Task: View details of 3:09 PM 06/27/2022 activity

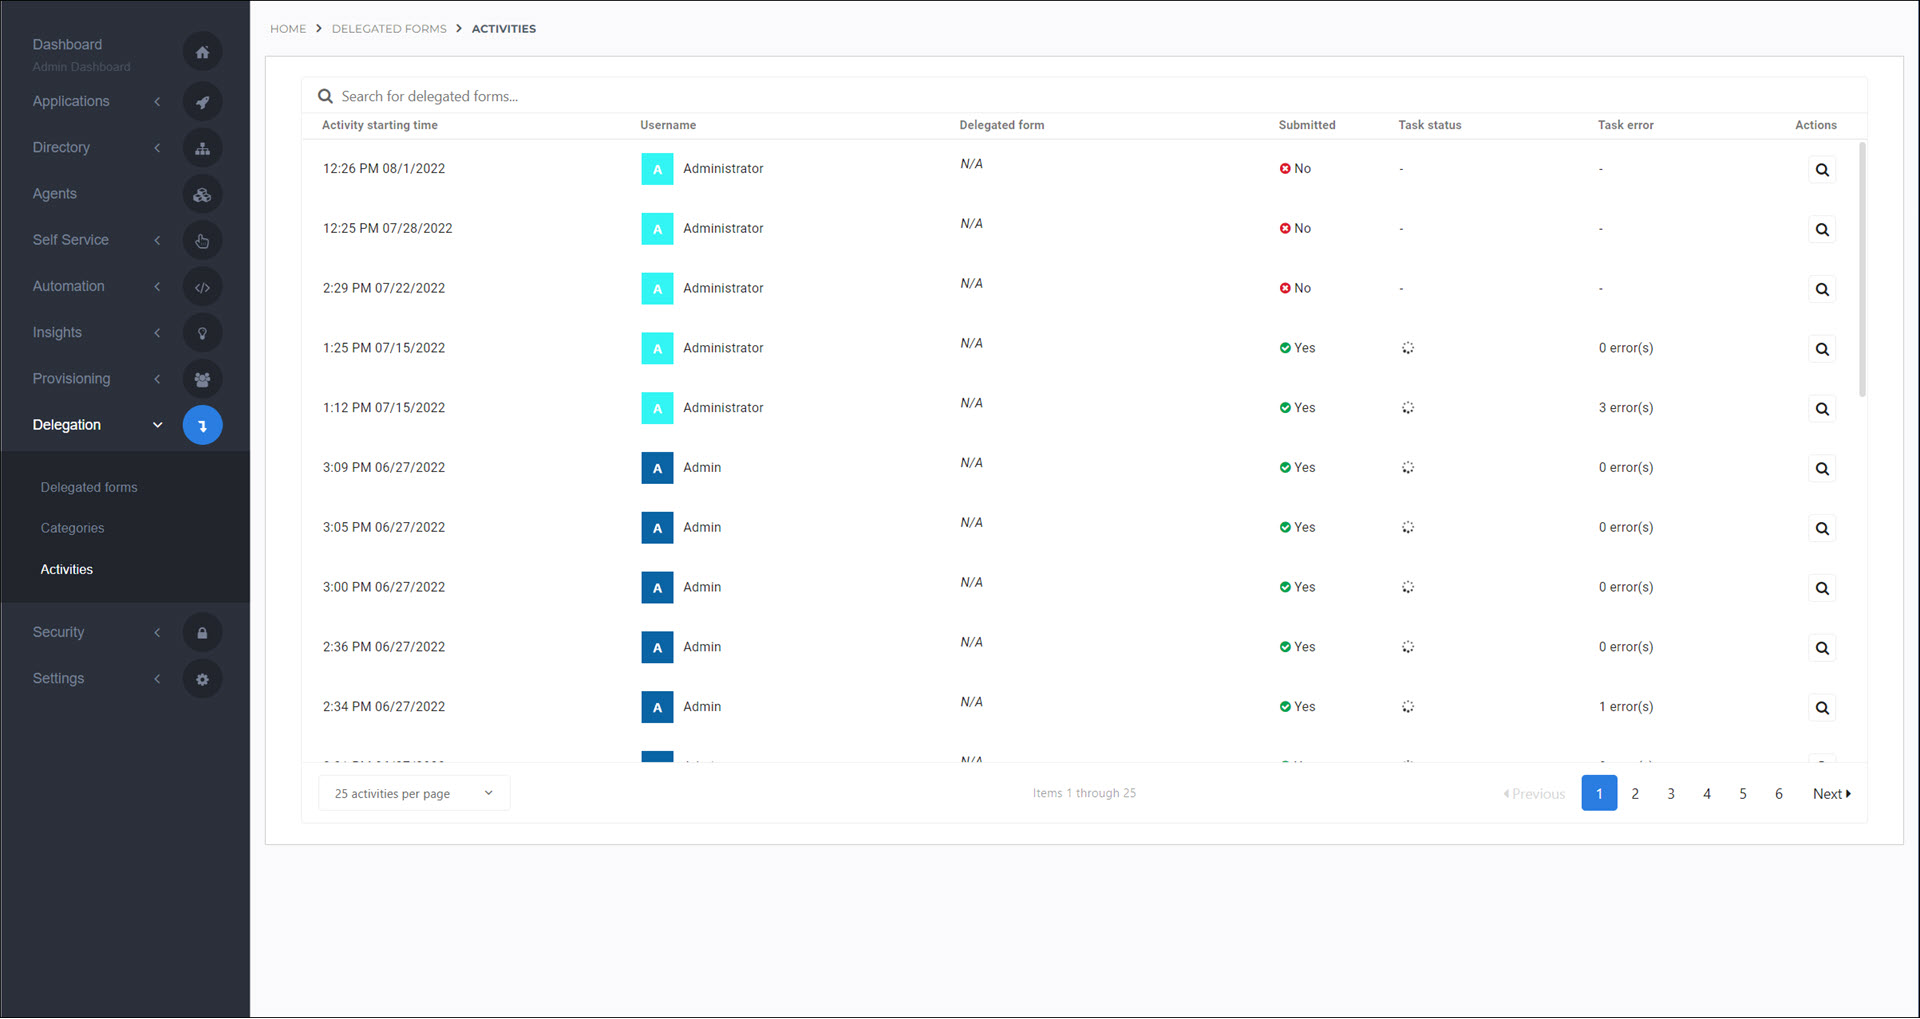Action: click(1822, 469)
